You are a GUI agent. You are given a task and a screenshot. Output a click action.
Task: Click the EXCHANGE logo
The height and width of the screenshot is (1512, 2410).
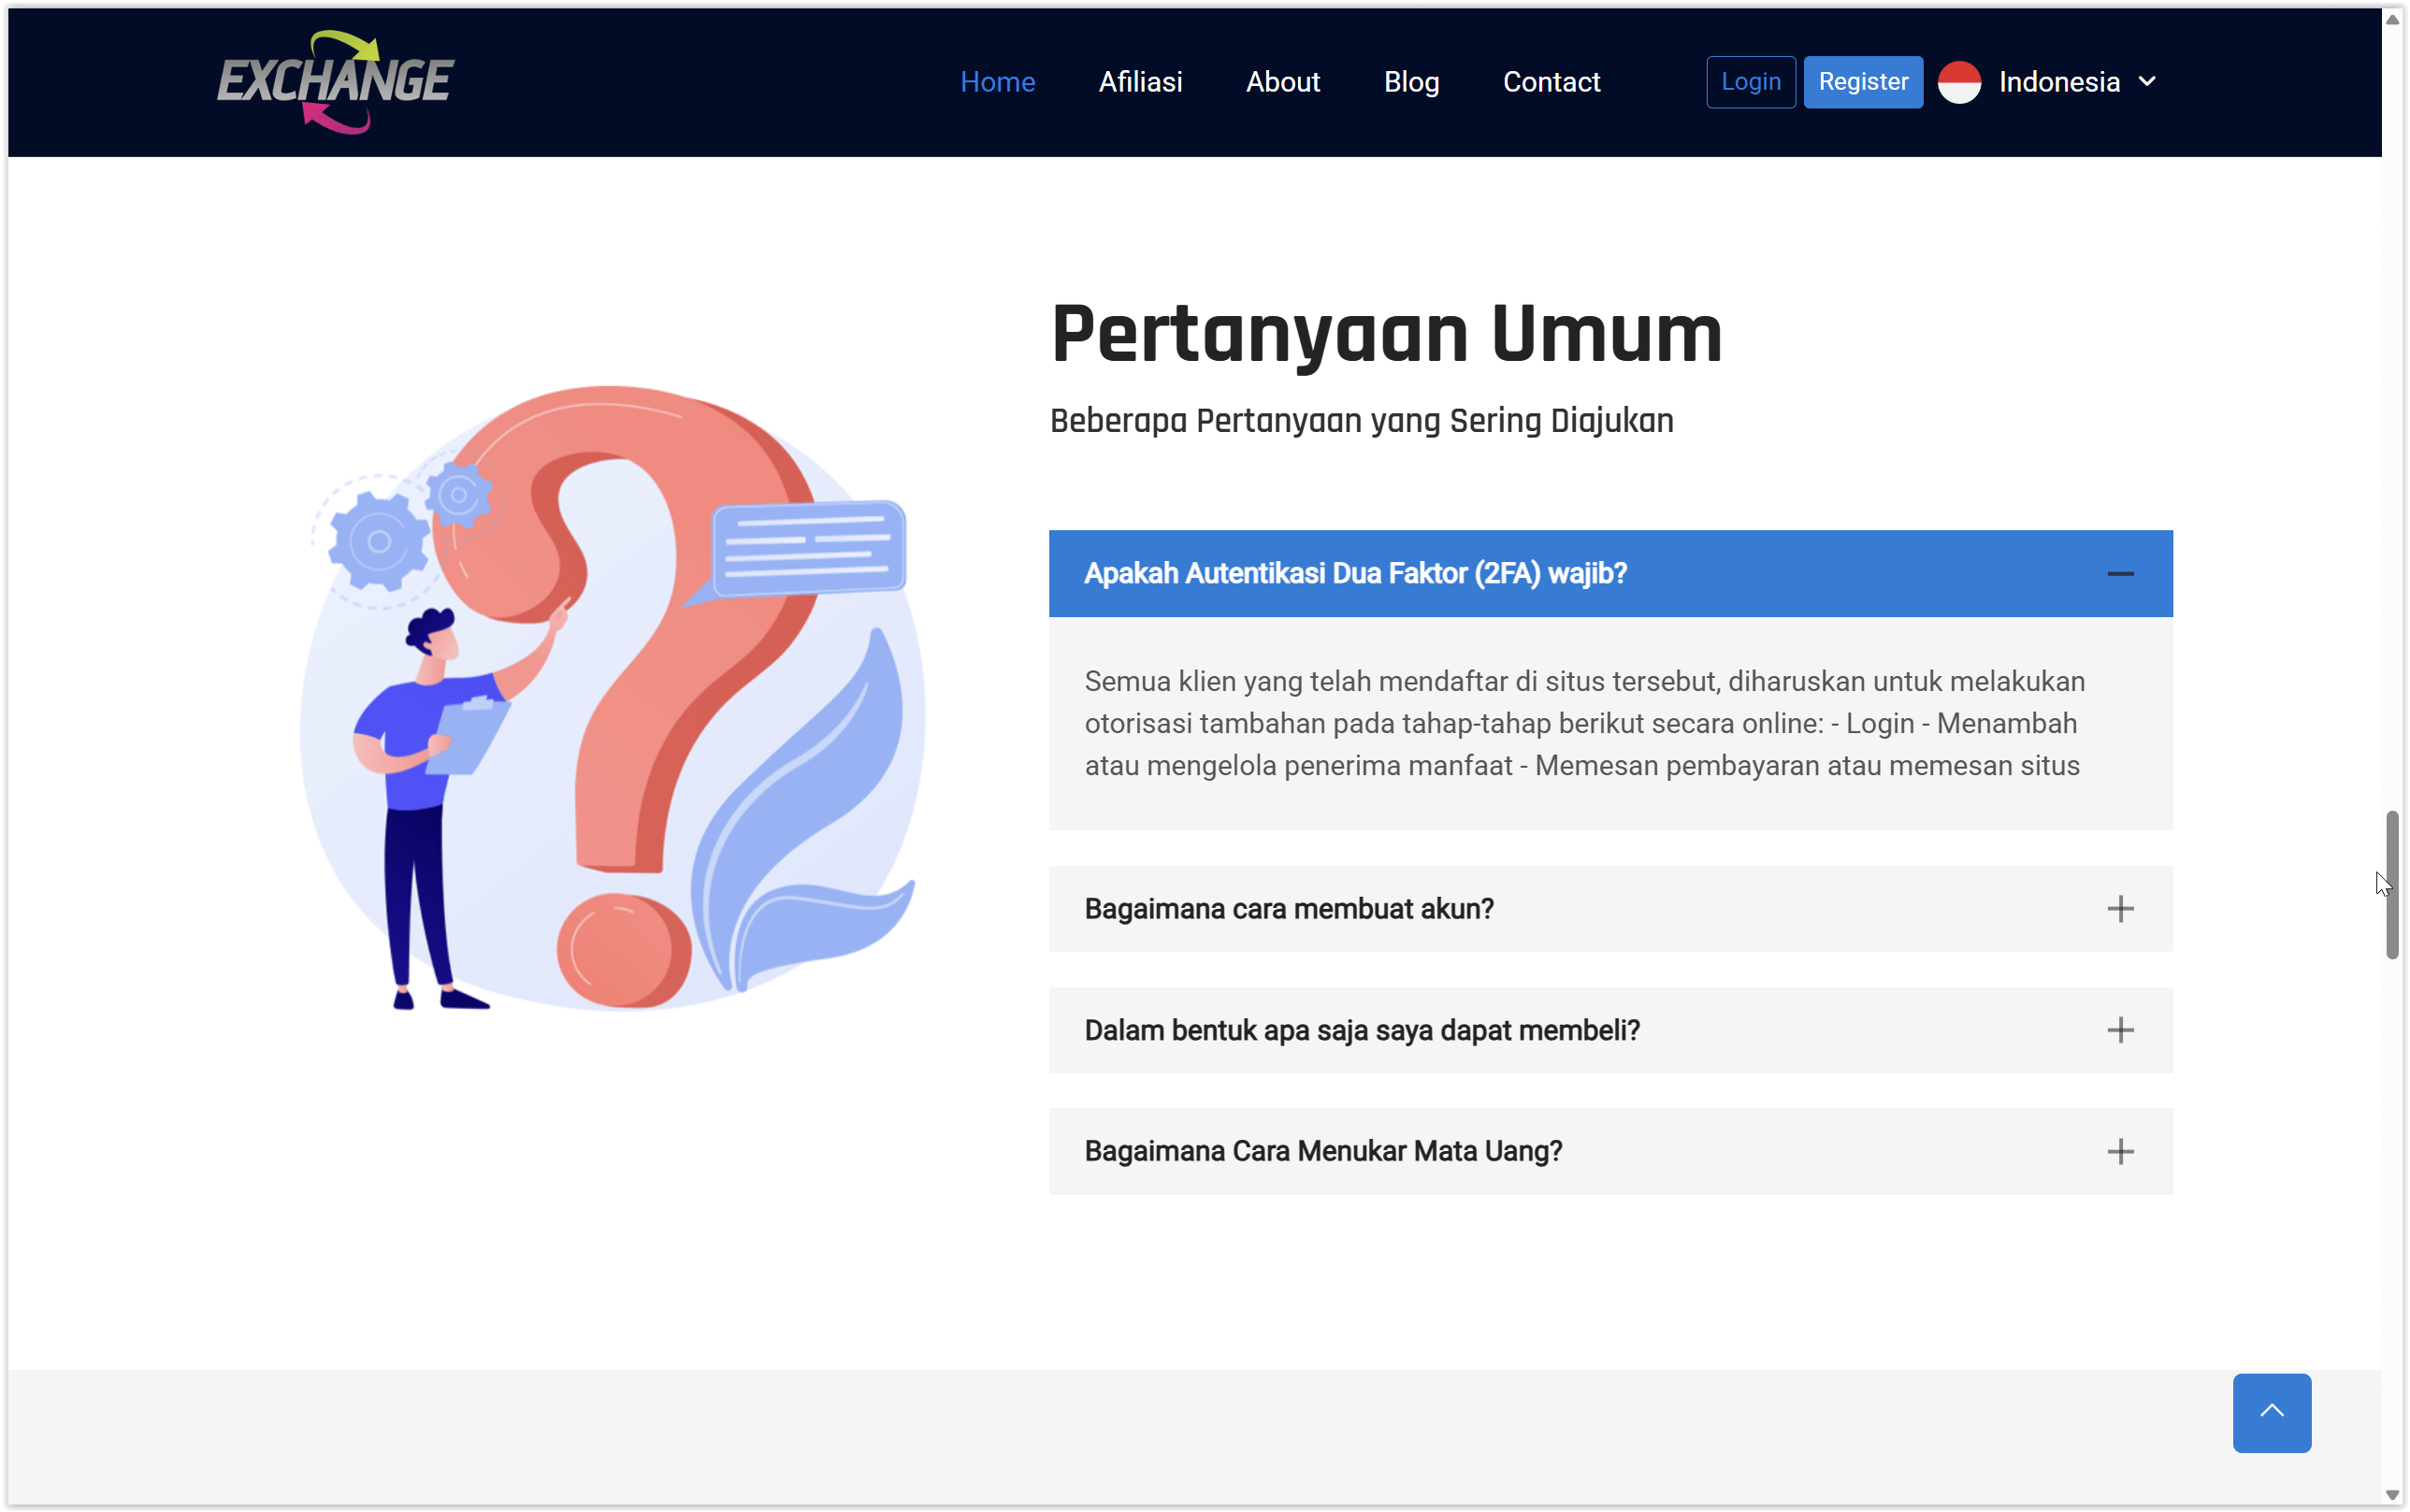(x=335, y=82)
